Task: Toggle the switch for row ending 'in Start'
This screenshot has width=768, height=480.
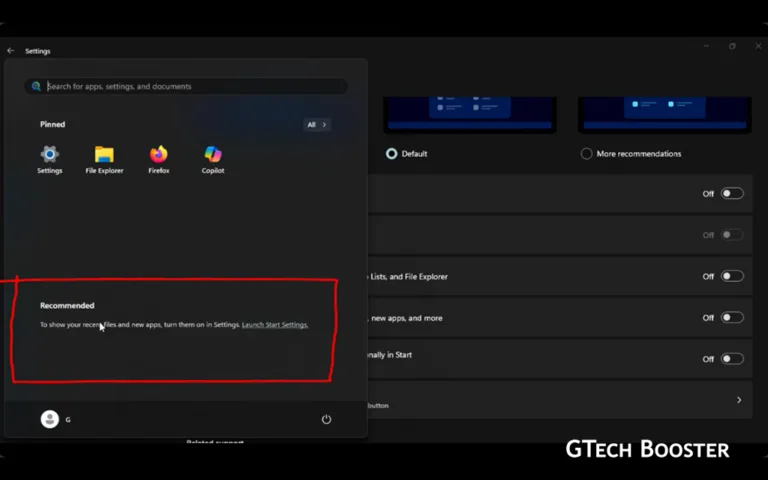Action: click(732, 359)
